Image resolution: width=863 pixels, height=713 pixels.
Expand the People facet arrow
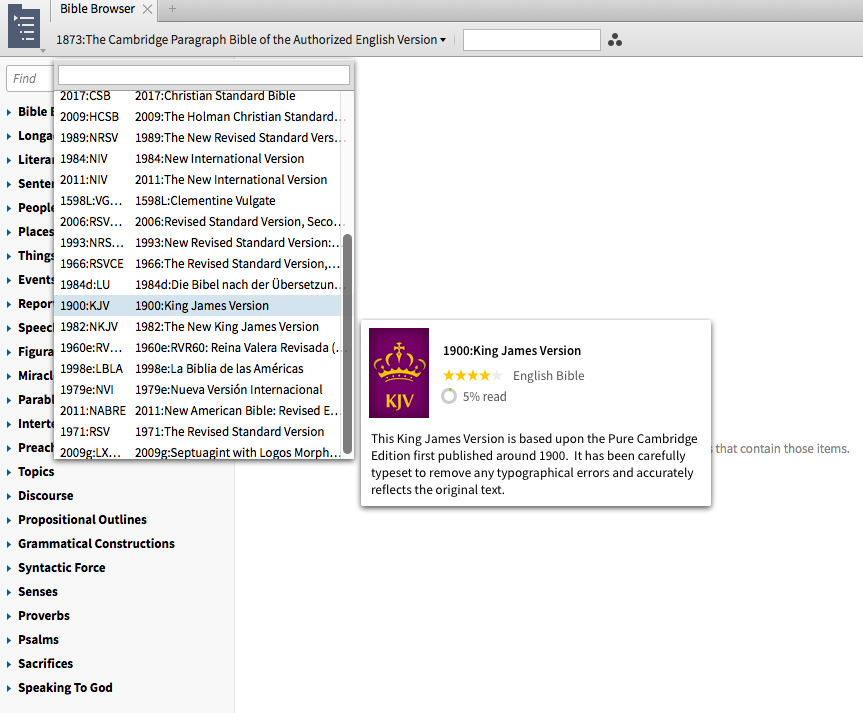pos(9,208)
